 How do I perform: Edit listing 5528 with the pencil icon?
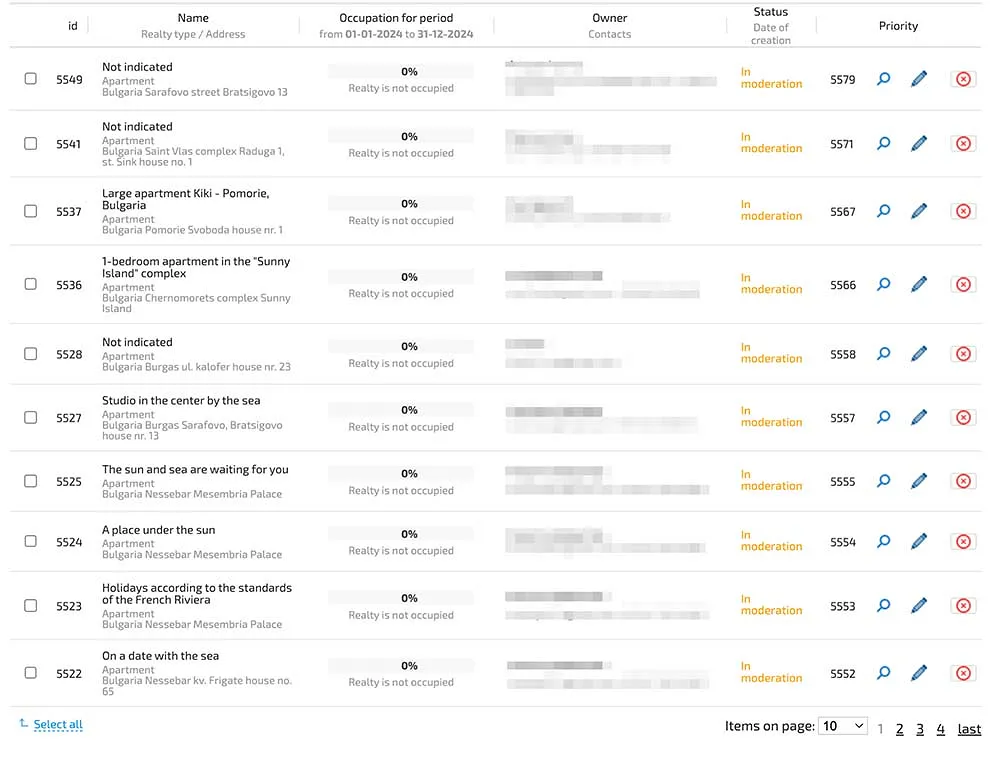919,353
